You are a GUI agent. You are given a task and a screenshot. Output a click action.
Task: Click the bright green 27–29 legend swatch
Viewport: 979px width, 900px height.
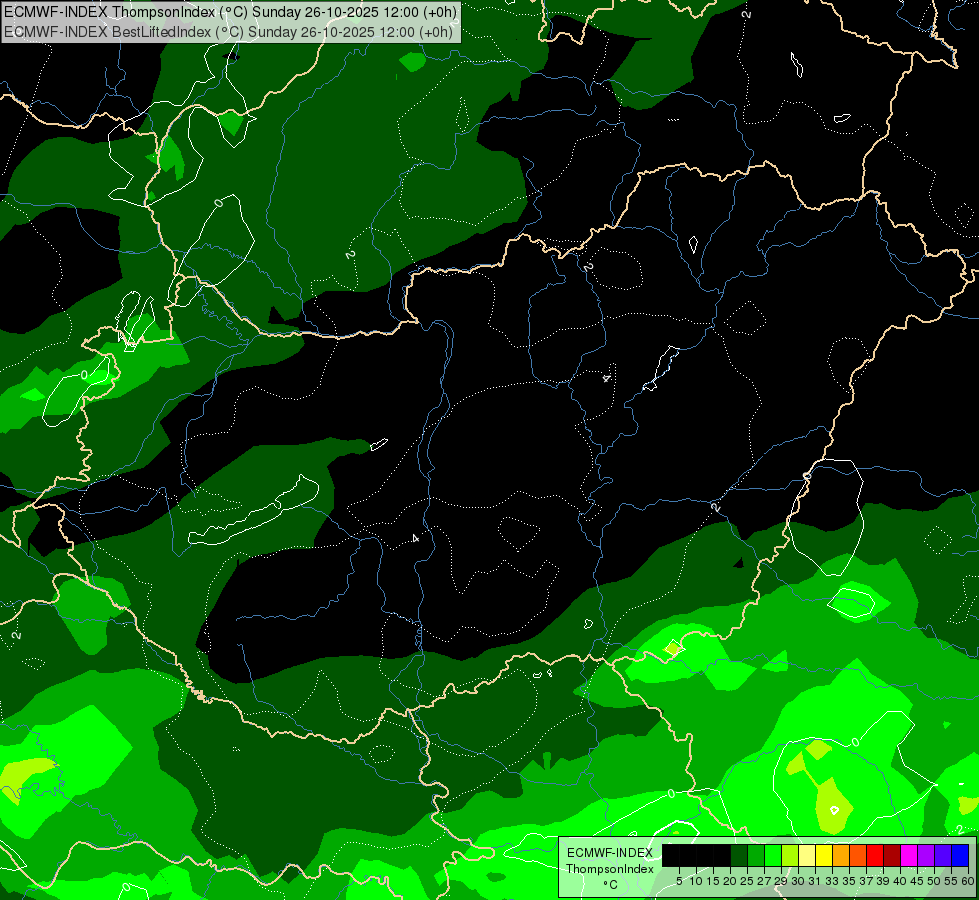coord(773,855)
